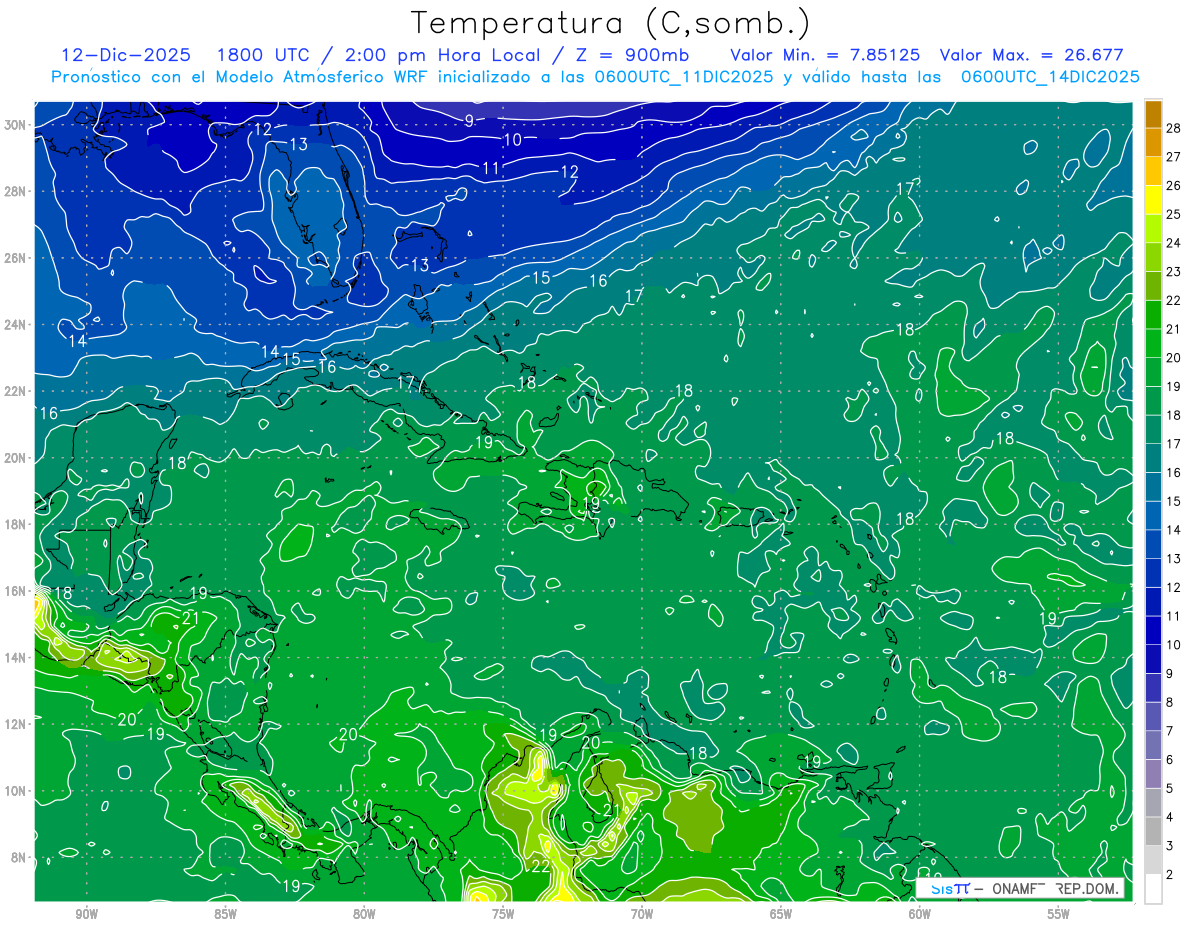
Task: Click the '10' contour label on the map
Action: coord(512,140)
